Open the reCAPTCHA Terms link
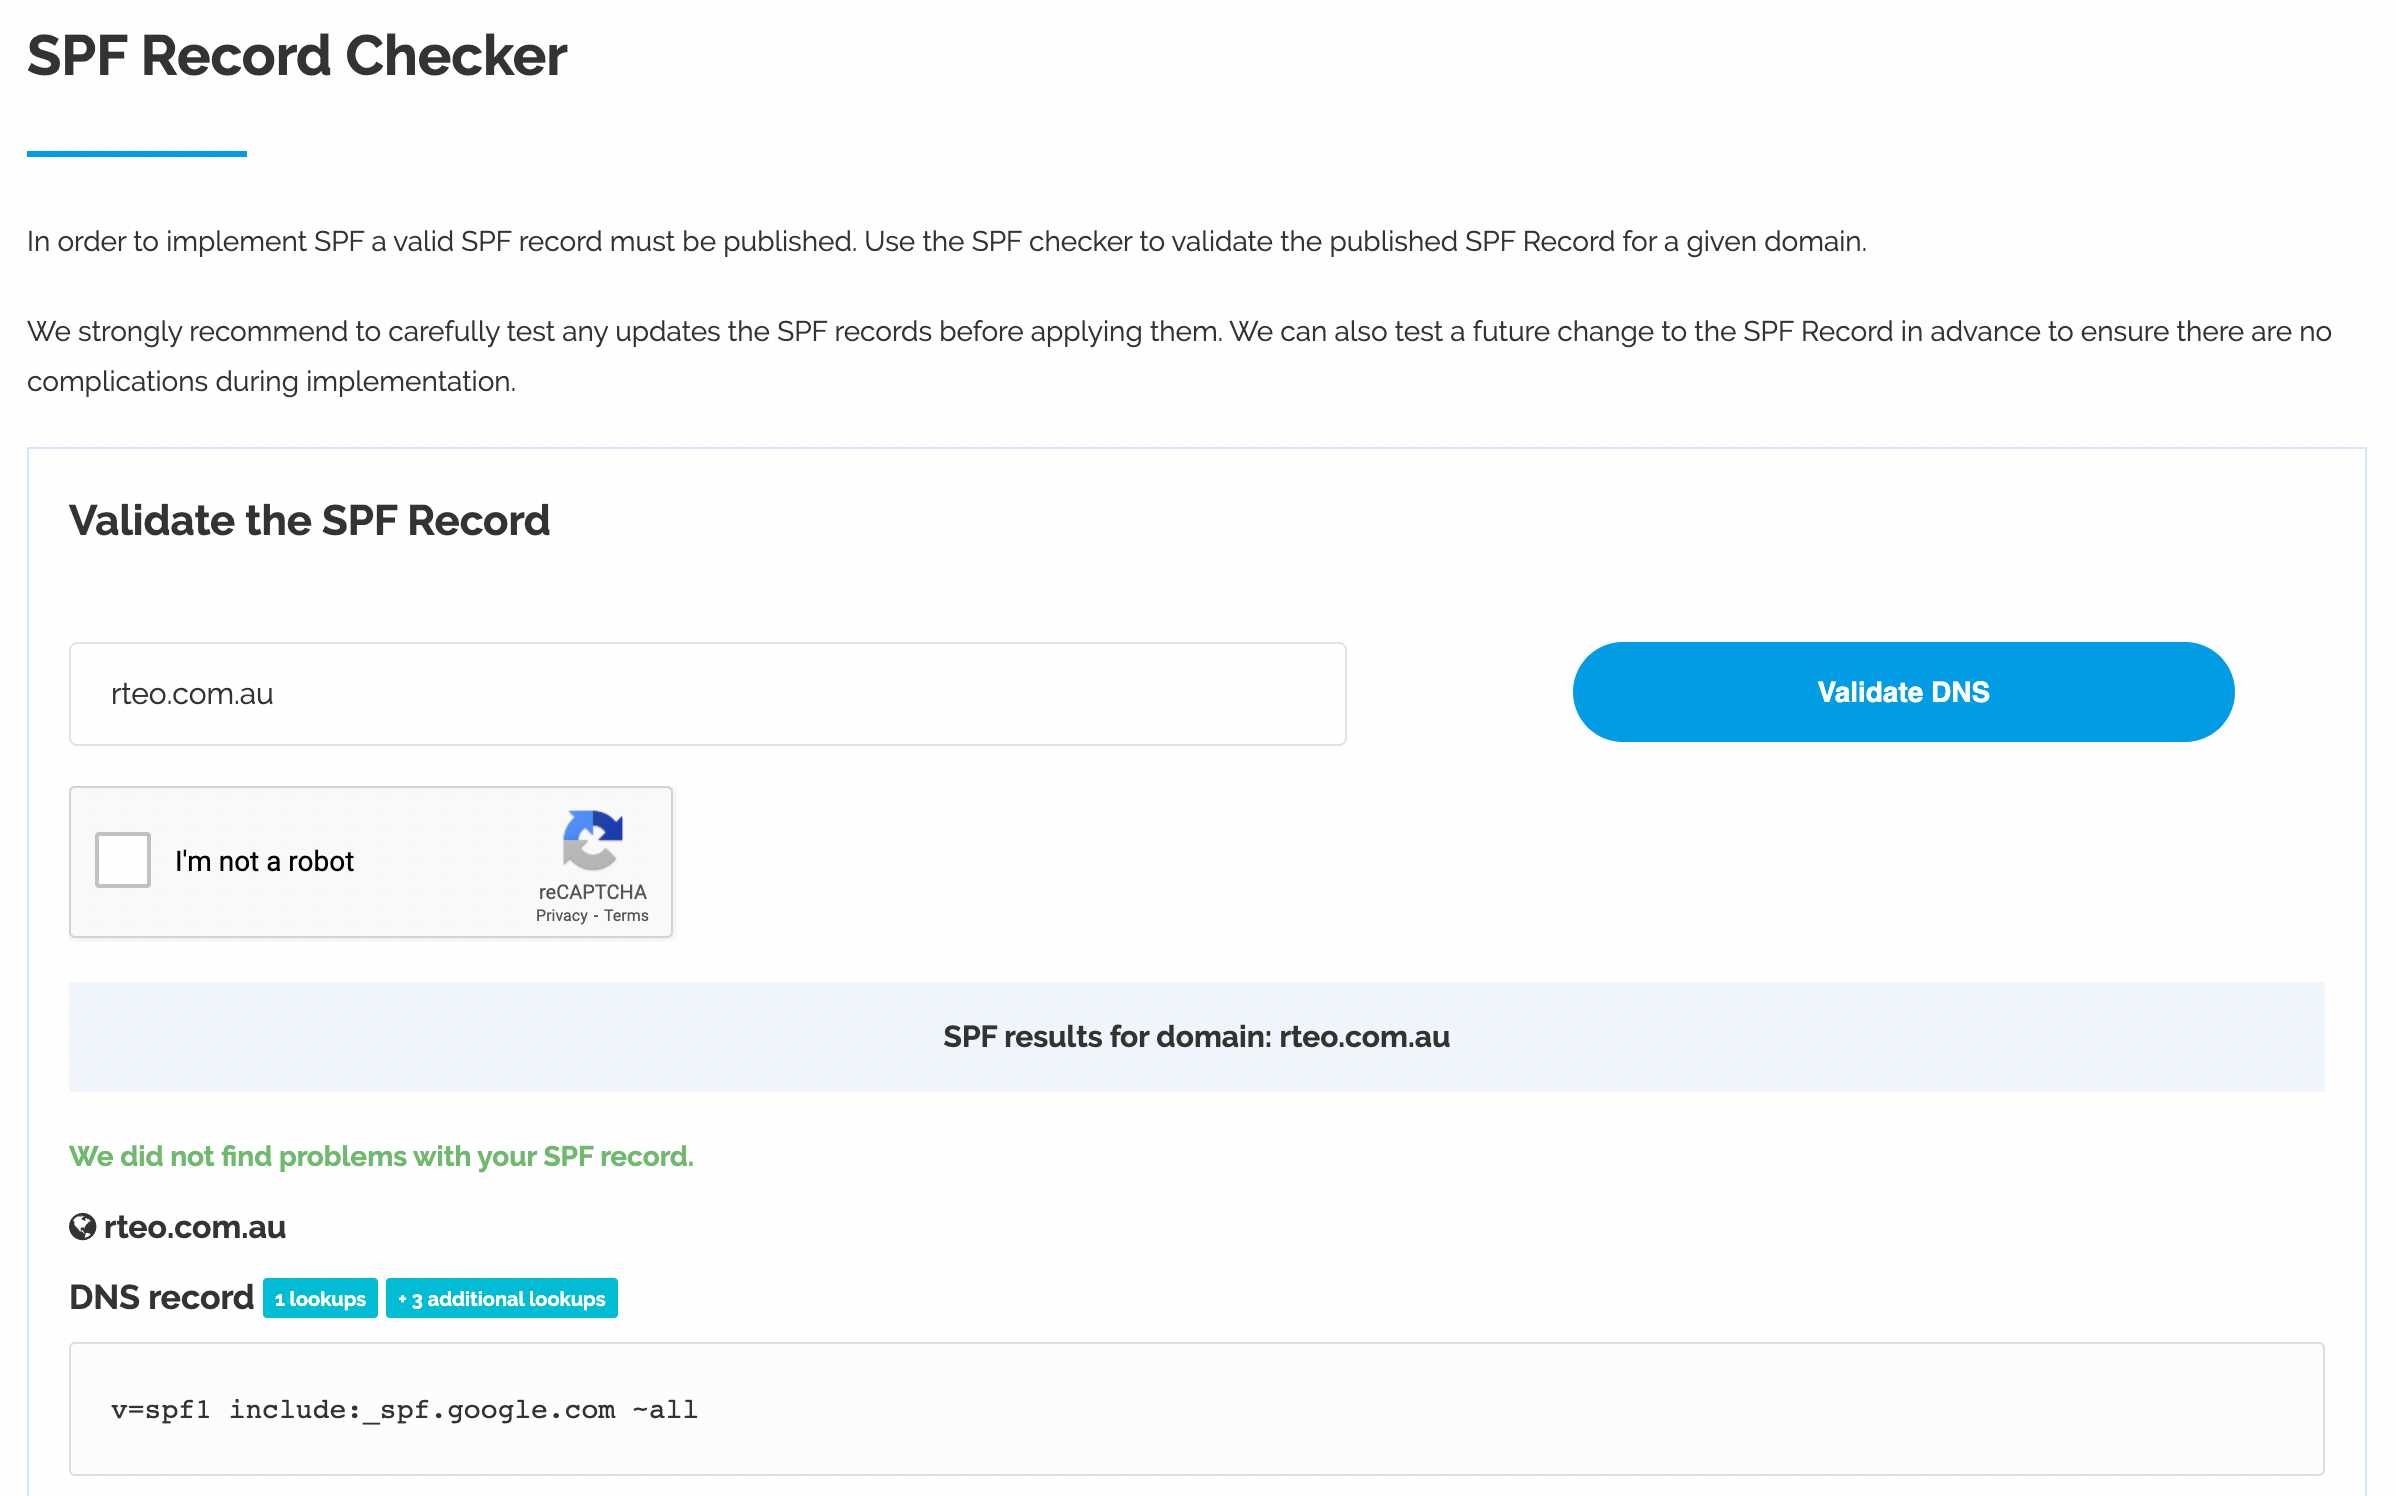This screenshot has width=2396, height=1496. tap(626, 916)
